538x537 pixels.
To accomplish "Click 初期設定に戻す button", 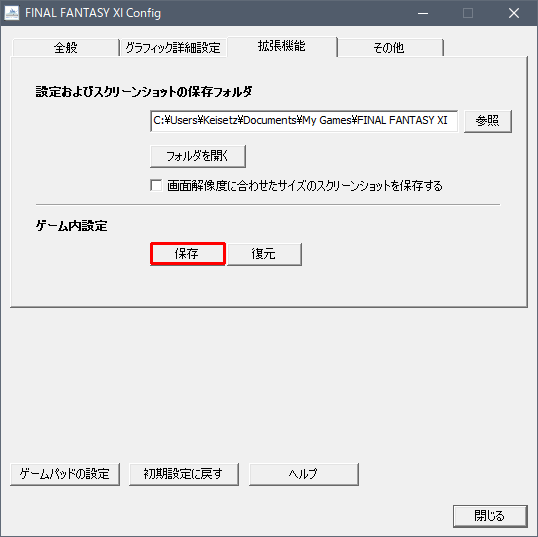I will (x=184, y=474).
